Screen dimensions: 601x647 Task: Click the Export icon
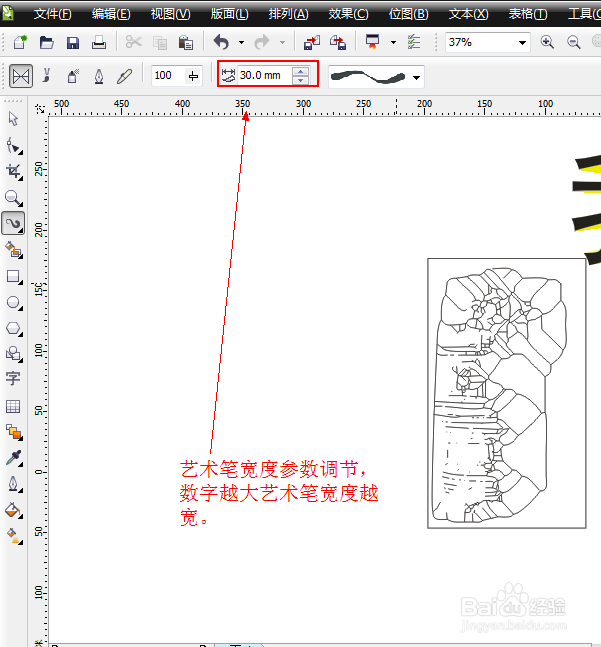pyautogui.click(x=338, y=43)
